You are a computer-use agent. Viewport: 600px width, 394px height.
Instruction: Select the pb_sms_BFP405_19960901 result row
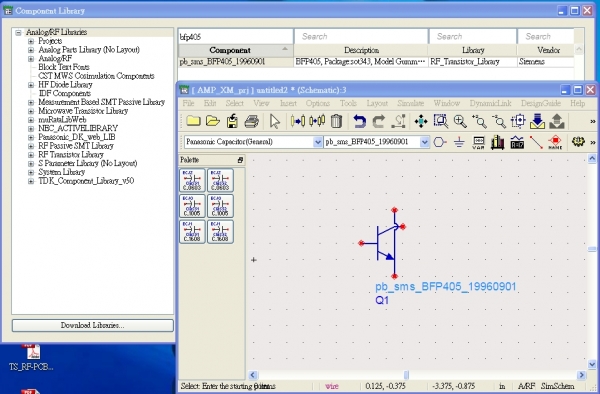point(376,62)
